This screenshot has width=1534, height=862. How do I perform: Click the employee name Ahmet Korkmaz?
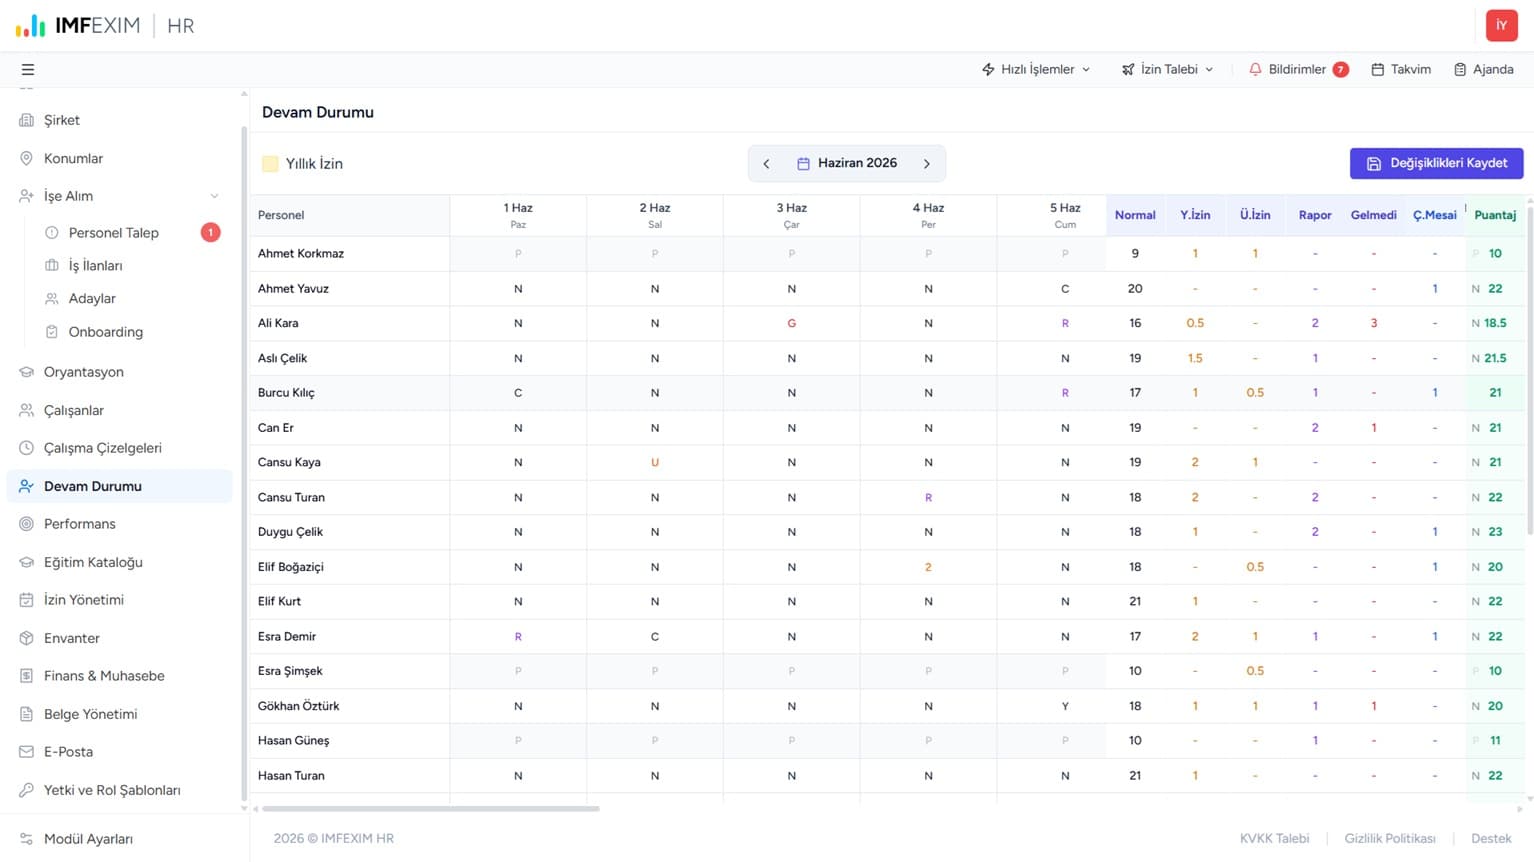click(x=301, y=254)
